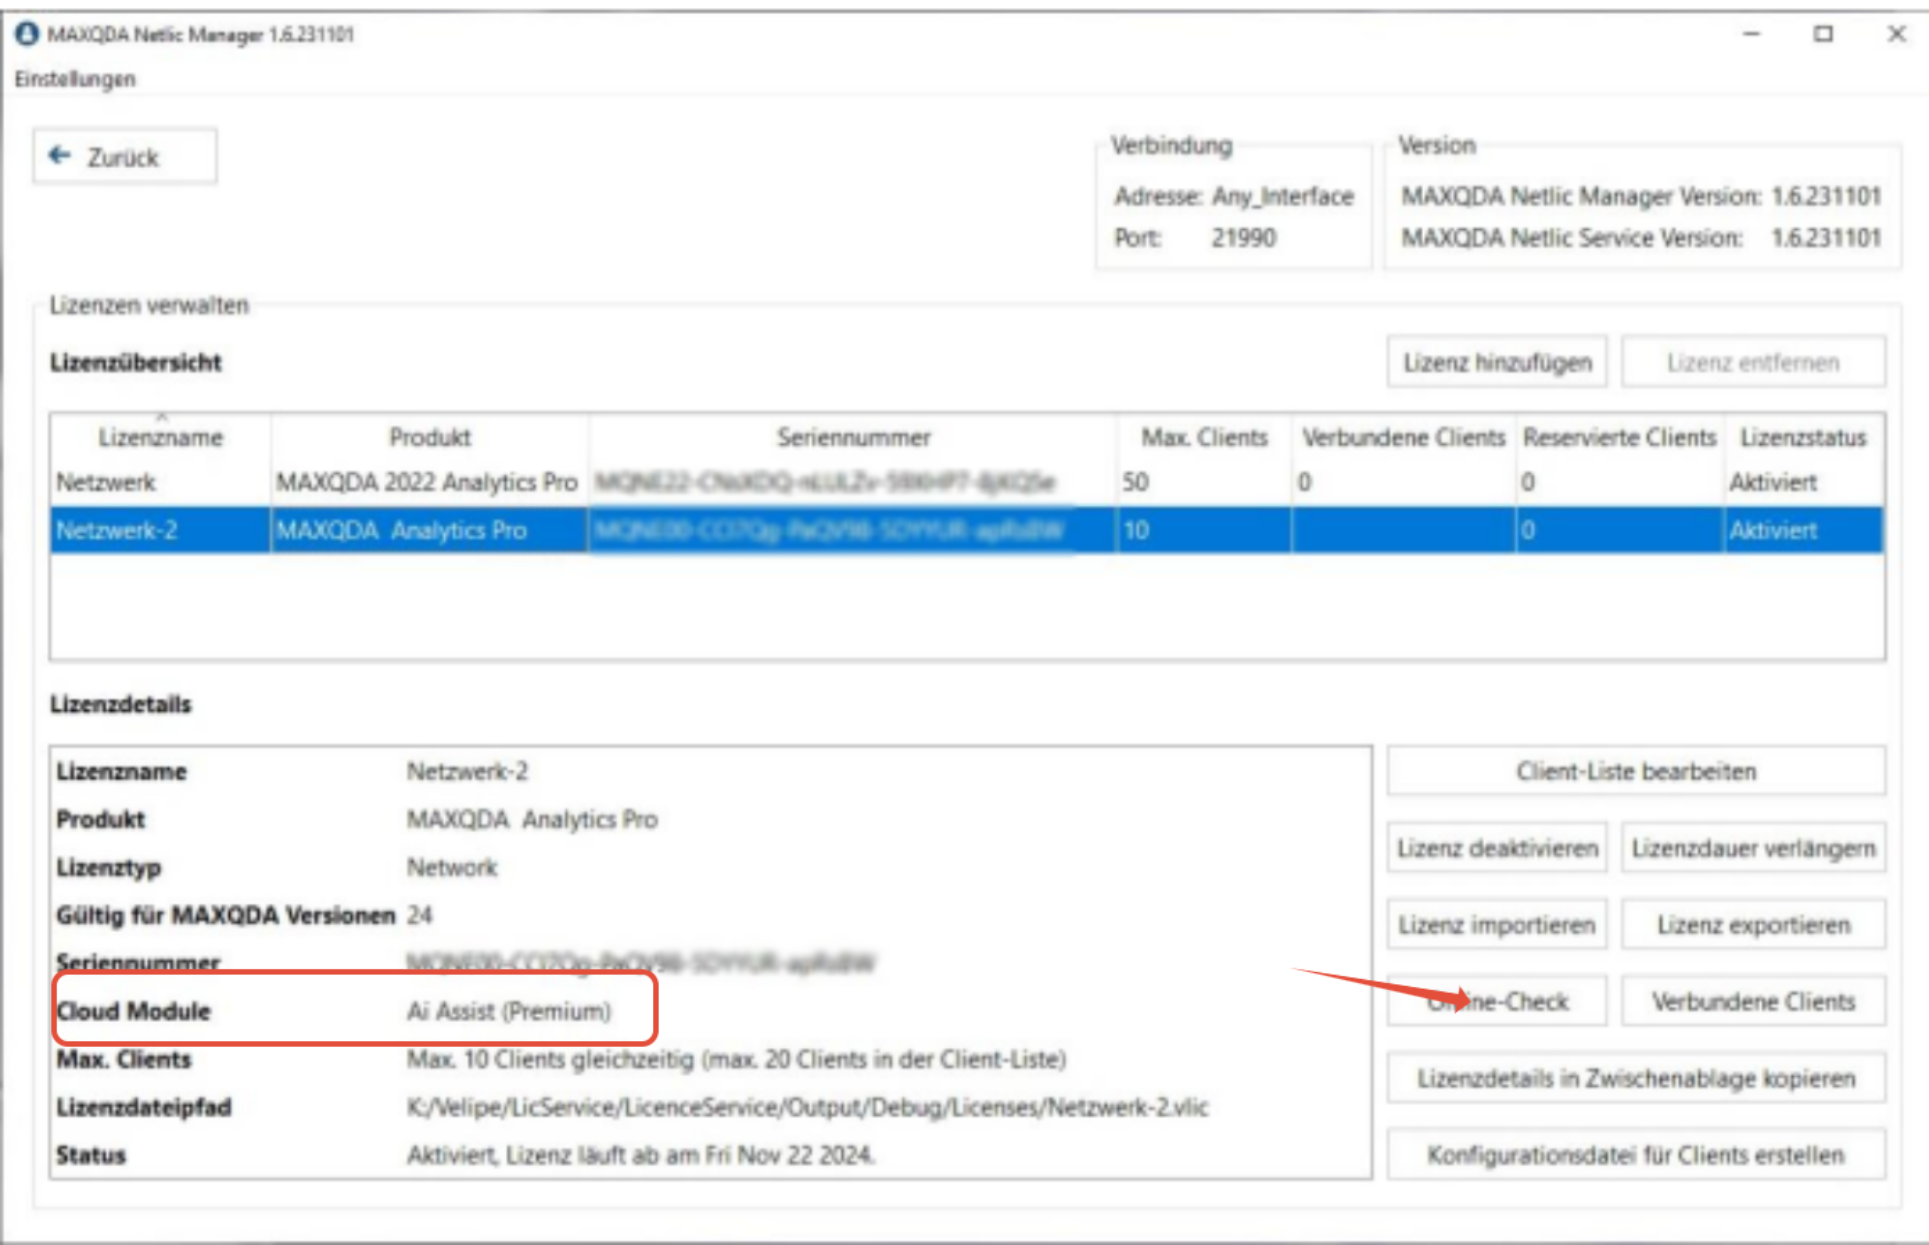Sort by Verbundene Clients column header
Image resolution: width=1929 pixels, height=1245 pixels.
(x=1403, y=437)
